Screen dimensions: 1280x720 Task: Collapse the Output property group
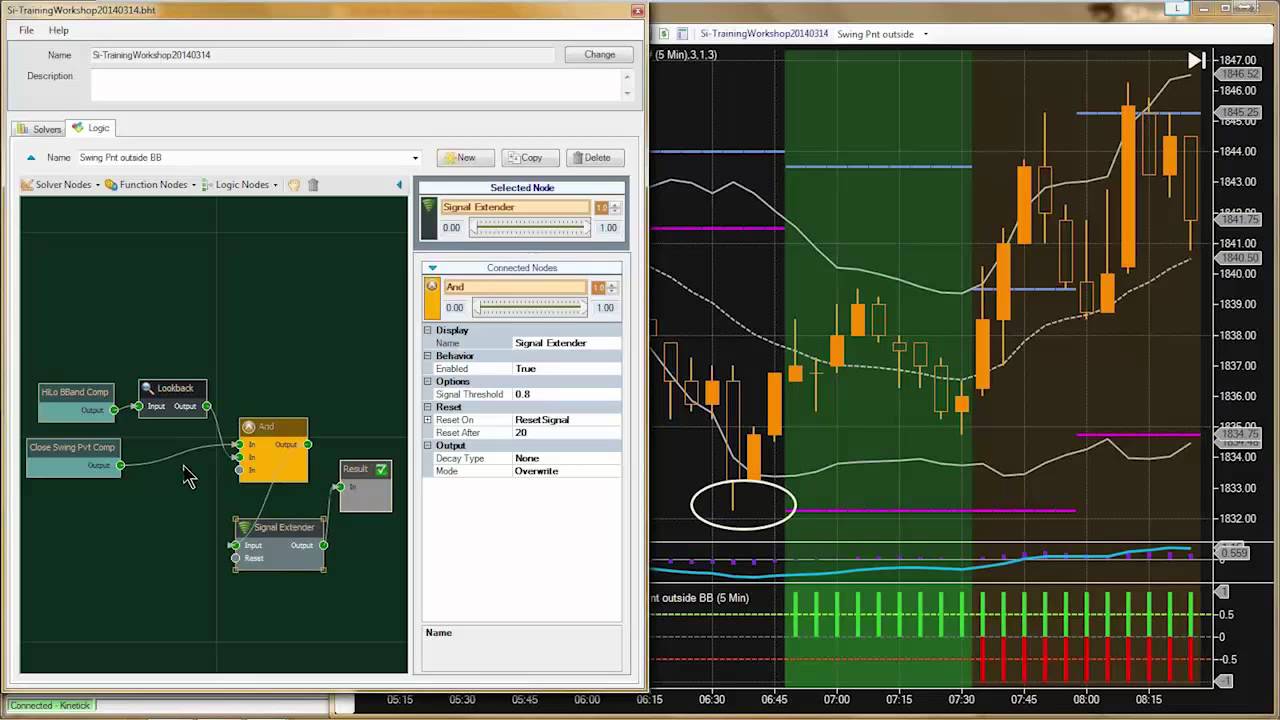click(428, 446)
